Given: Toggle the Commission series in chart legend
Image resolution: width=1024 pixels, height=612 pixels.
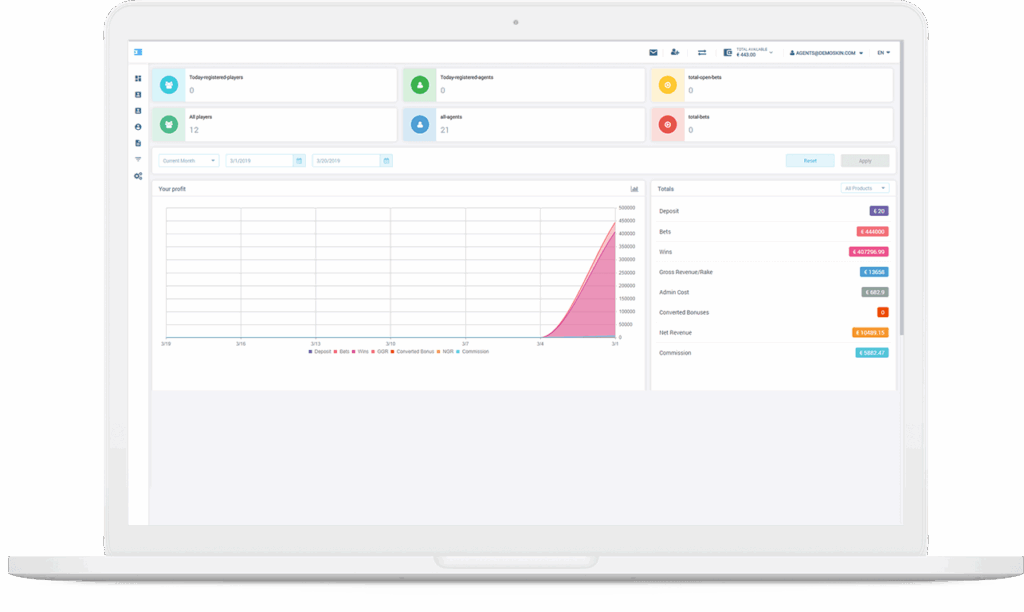Looking at the screenshot, I should click(x=473, y=351).
